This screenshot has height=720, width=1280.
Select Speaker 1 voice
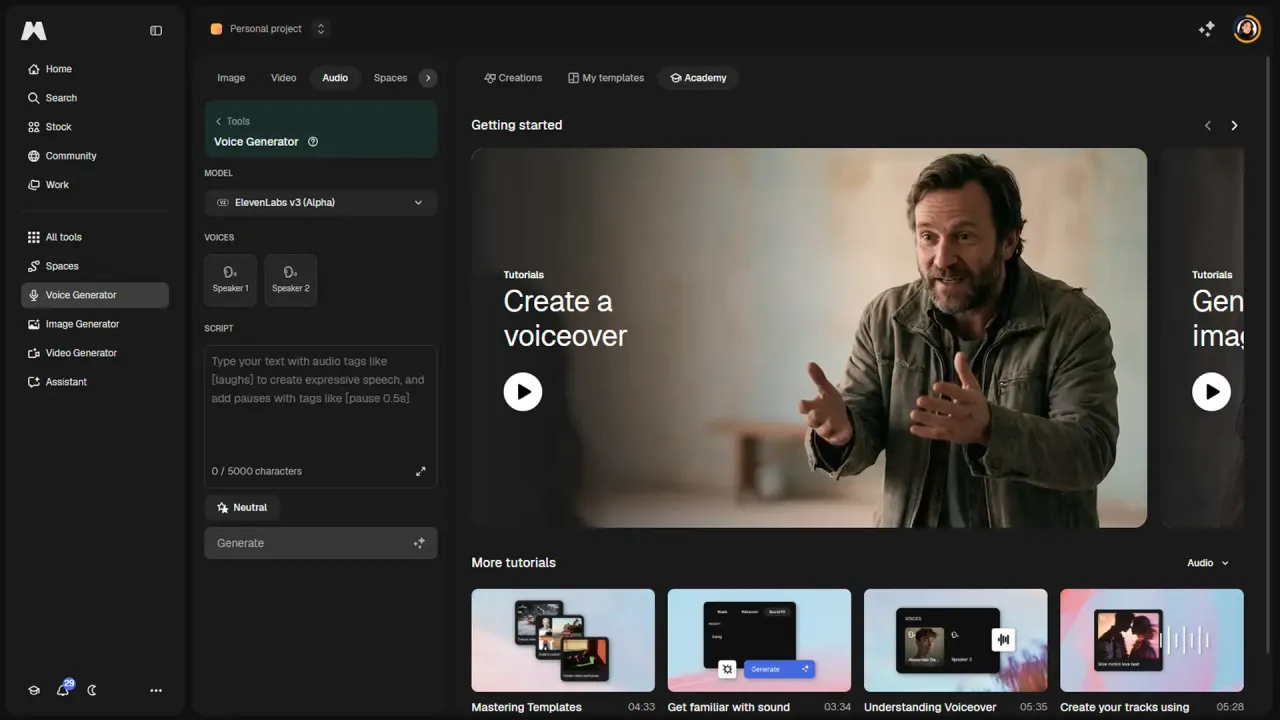point(230,280)
